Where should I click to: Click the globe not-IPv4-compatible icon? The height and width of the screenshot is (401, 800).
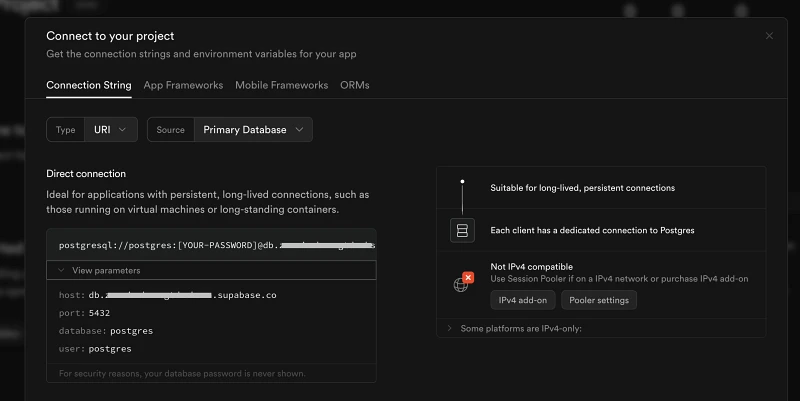coord(463,283)
